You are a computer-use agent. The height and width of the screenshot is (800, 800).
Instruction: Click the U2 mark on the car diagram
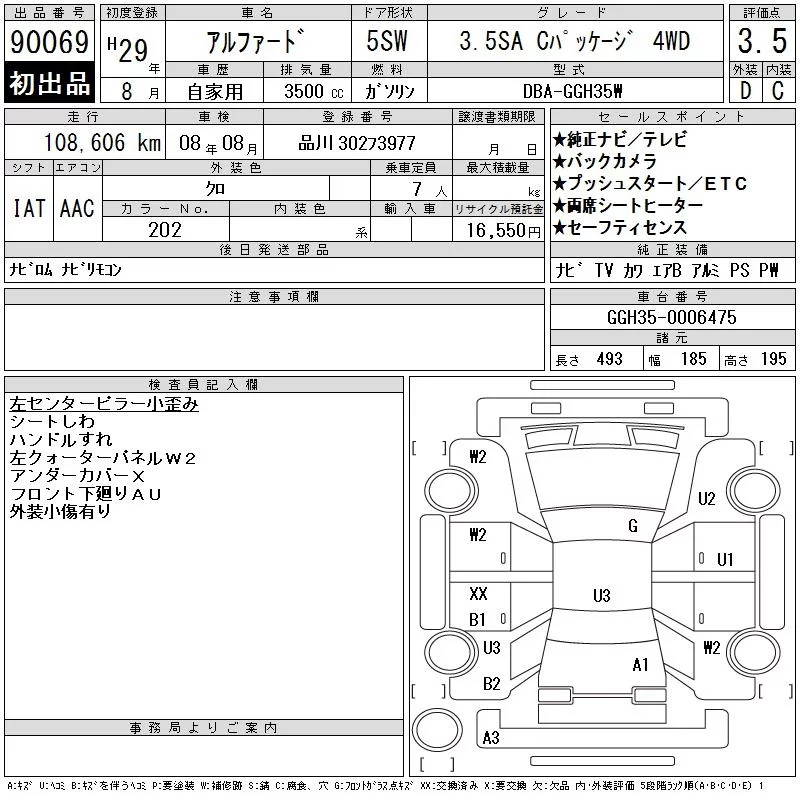pyautogui.click(x=707, y=498)
